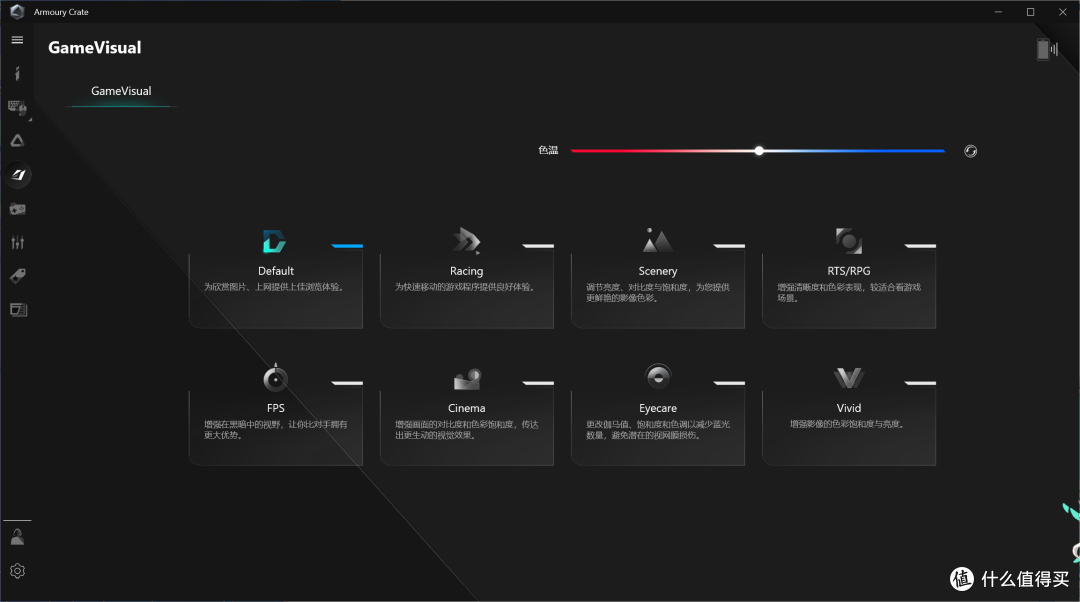Screen dimensions: 1080x602
Task: Open the News sidebar icon
Action: [19, 310]
